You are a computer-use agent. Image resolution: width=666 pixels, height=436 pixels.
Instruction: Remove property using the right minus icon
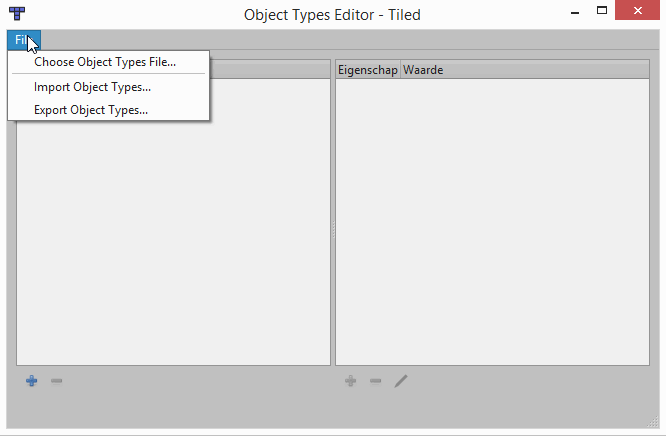(x=375, y=381)
